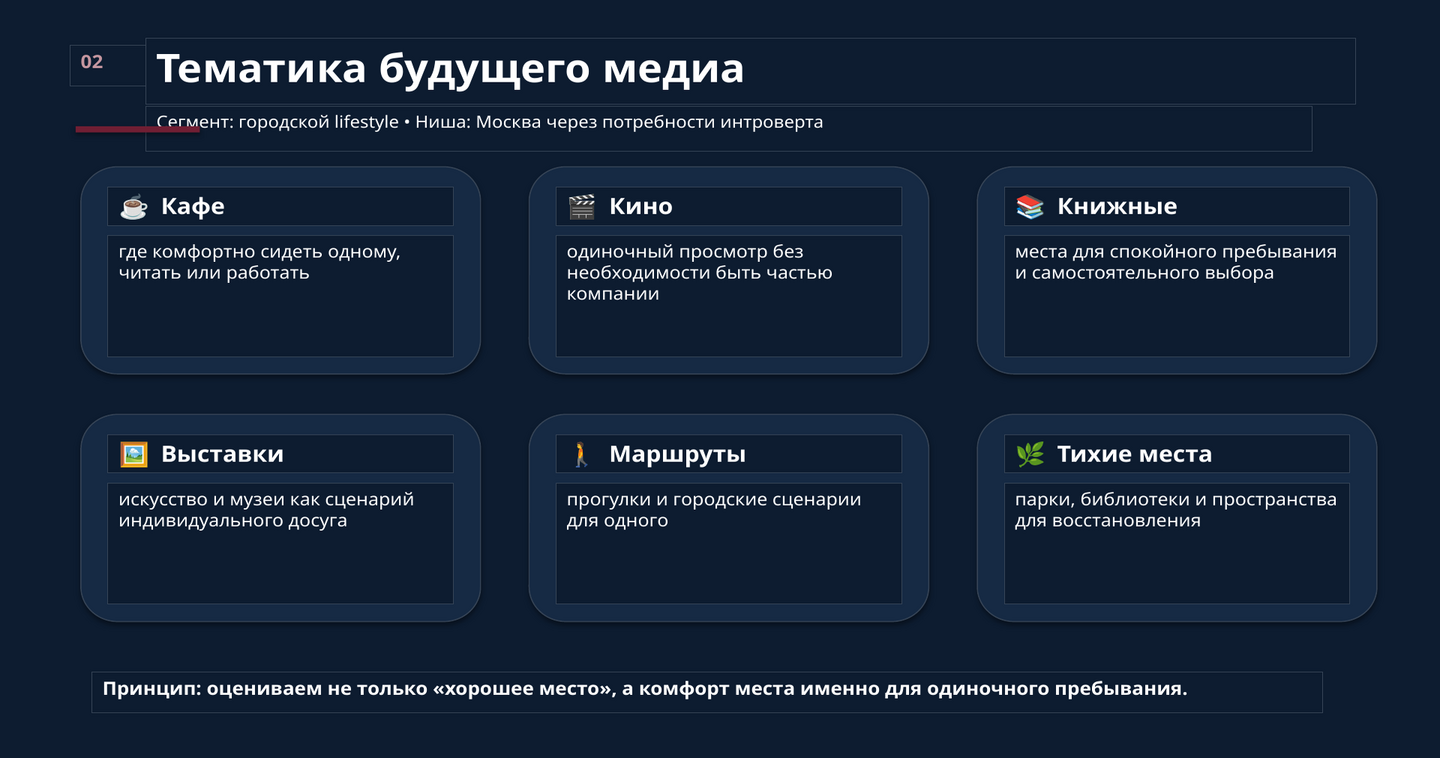Click the stacked books icon beside Книжные
Screen dimensions: 1440x758
pos(1029,206)
